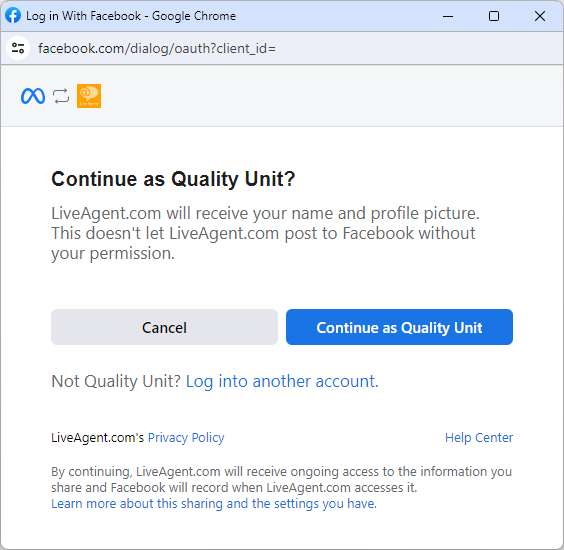Open the site information icon in address bar

(x=18, y=48)
